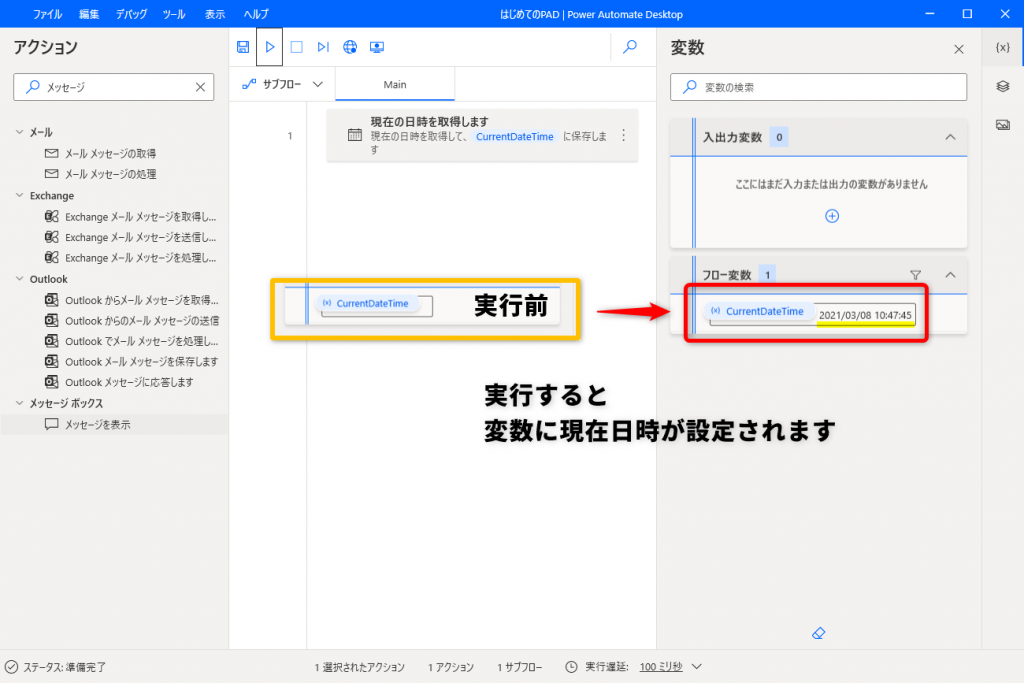Click the 100 ミリ秒 run delay link
This screenshot has width=1024, height=683.
(661, 667)
